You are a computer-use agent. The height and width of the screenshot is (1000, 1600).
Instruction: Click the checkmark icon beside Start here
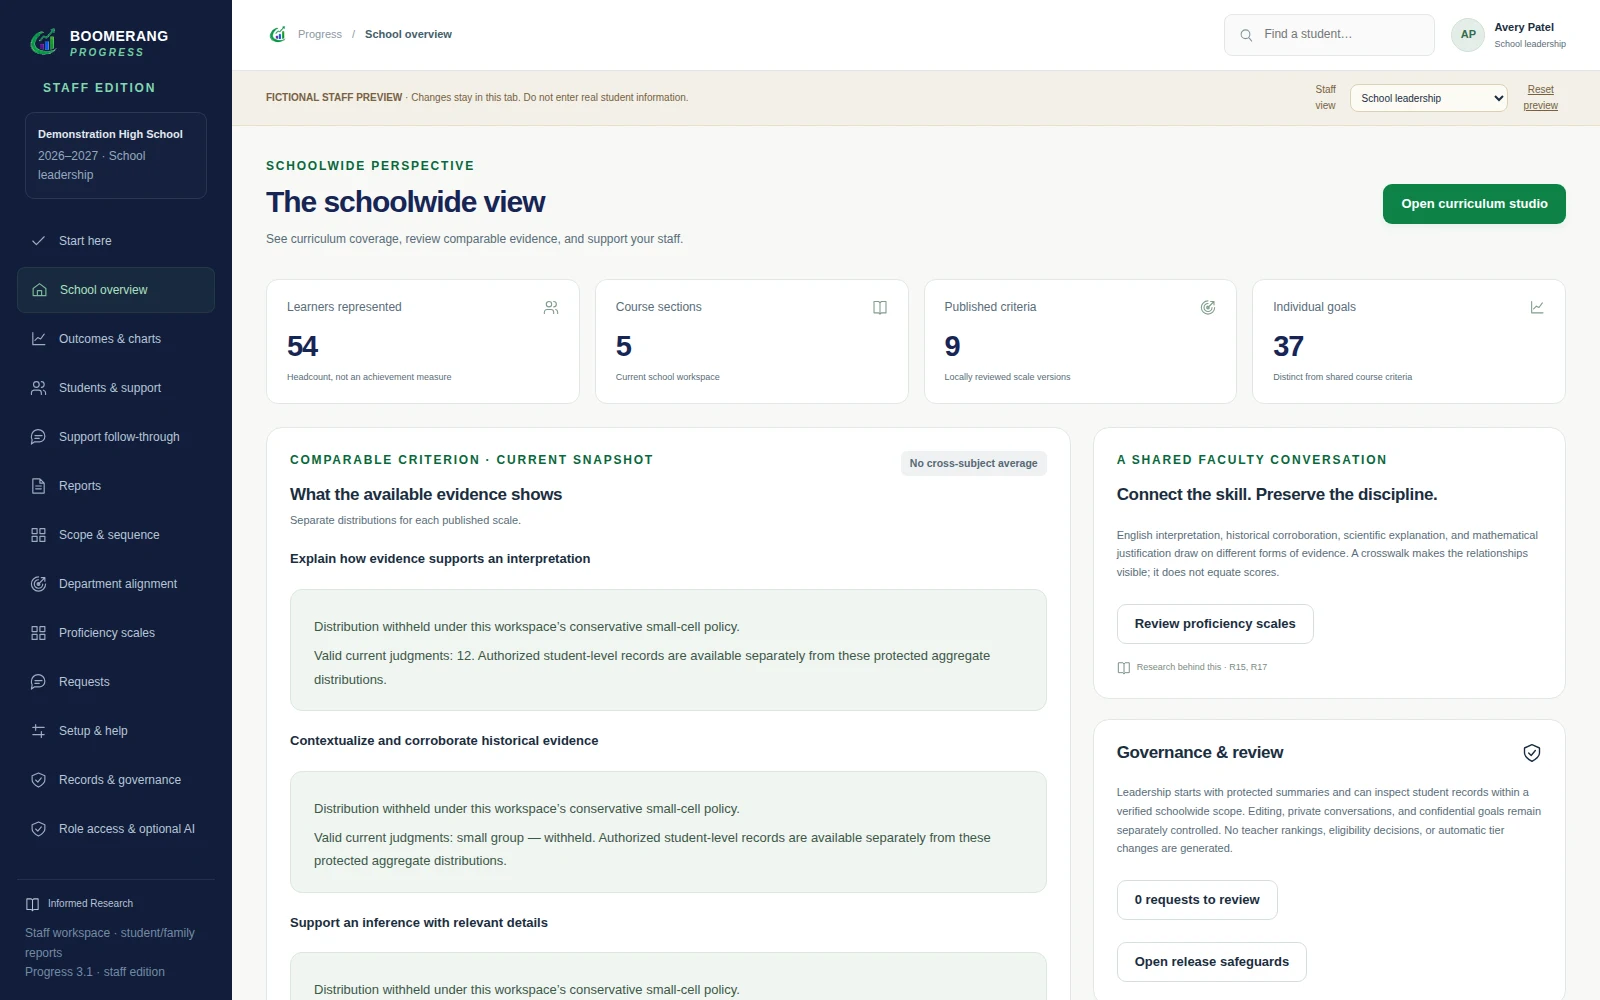(x=38, y=241)
